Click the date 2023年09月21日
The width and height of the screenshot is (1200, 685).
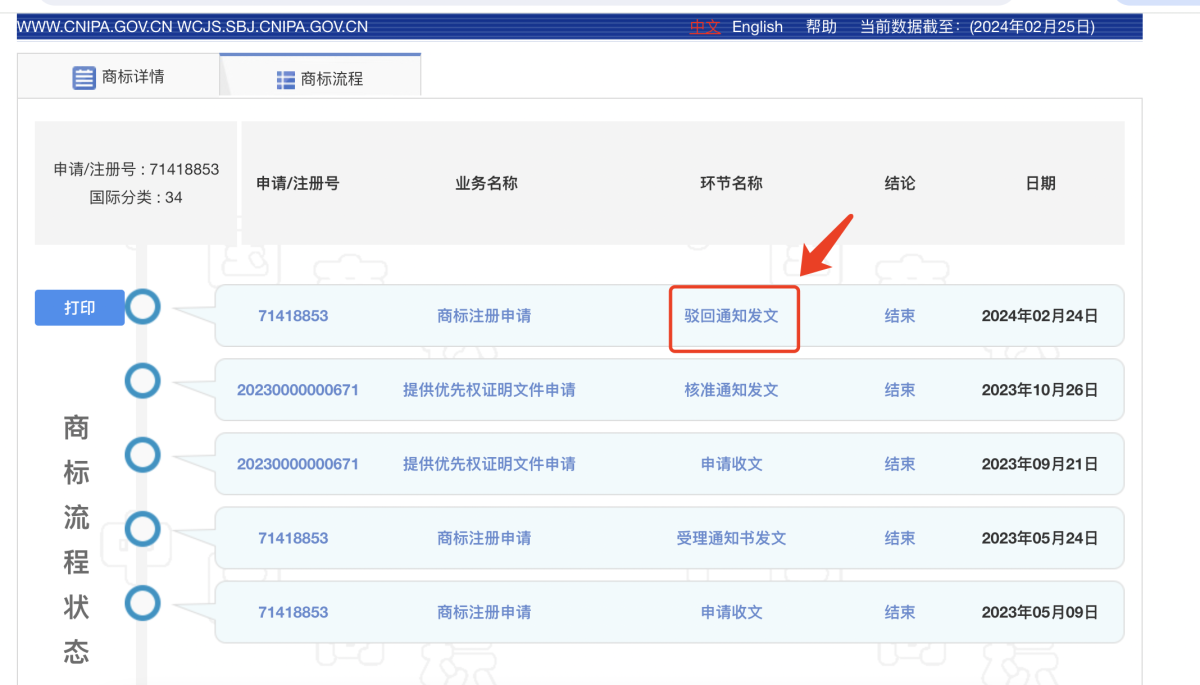(x=1040, y=464)
